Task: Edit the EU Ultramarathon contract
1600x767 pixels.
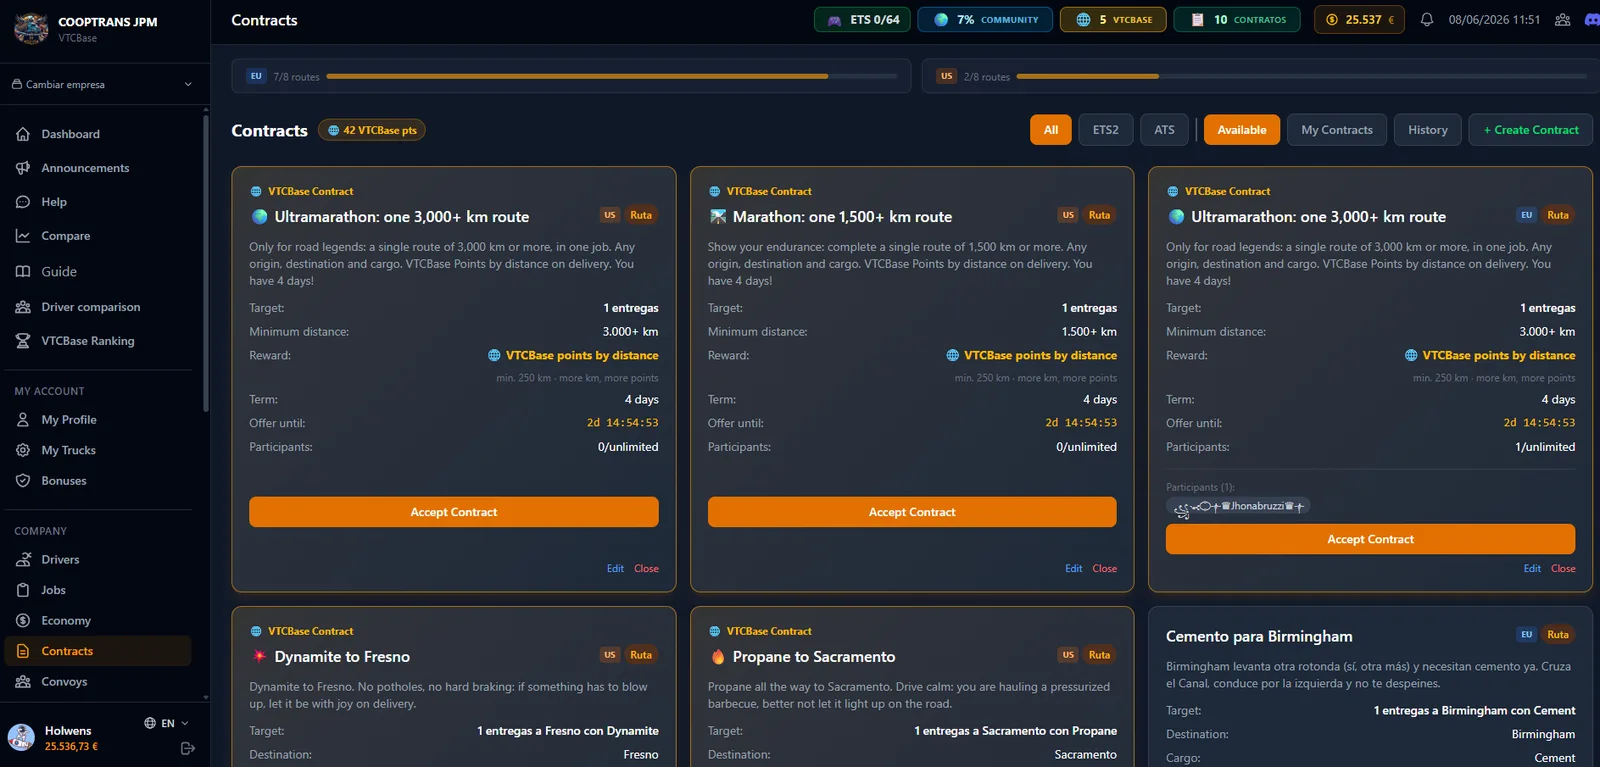Action: coord(1532,569)
